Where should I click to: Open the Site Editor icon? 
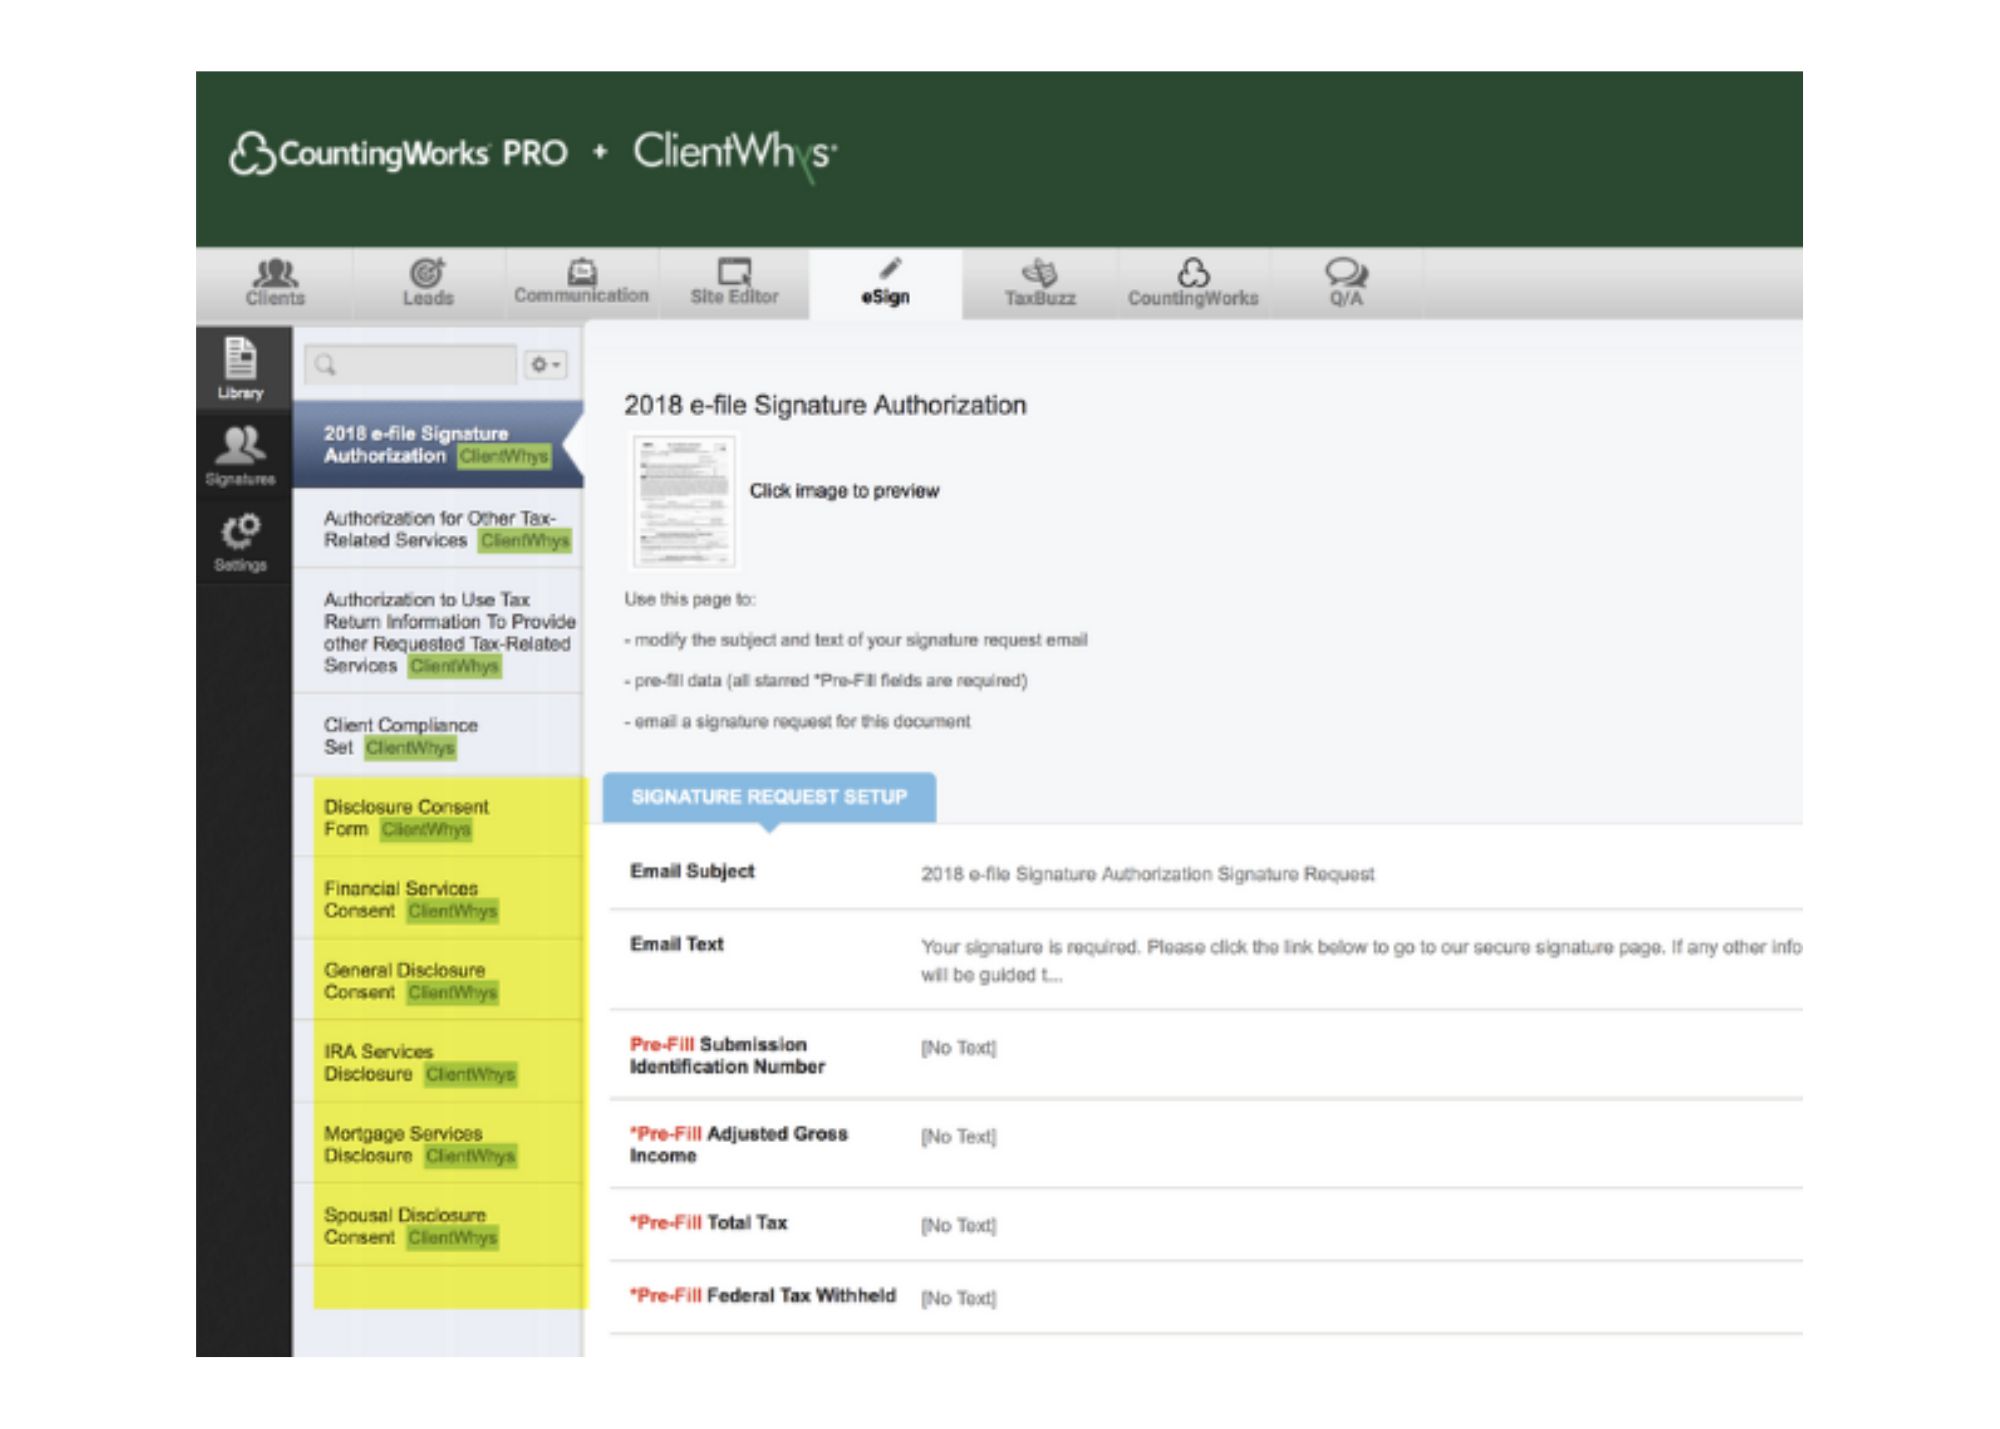tap(734, 272)
